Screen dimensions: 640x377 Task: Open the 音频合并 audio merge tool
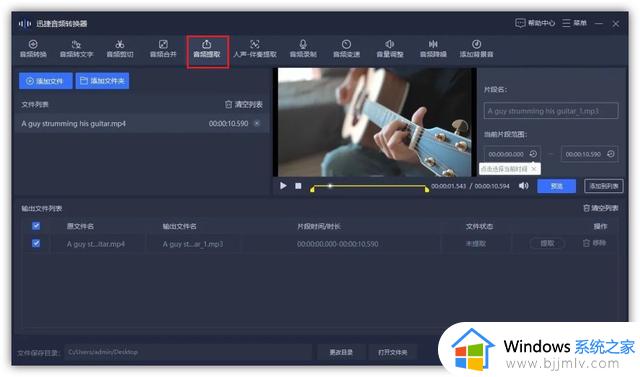163,49
